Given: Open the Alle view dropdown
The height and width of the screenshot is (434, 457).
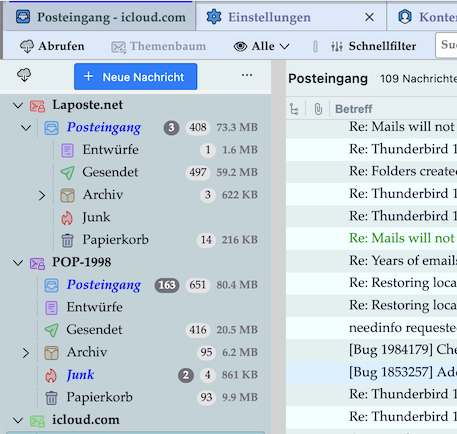Looking at the screenshot, I should [261, 46].
